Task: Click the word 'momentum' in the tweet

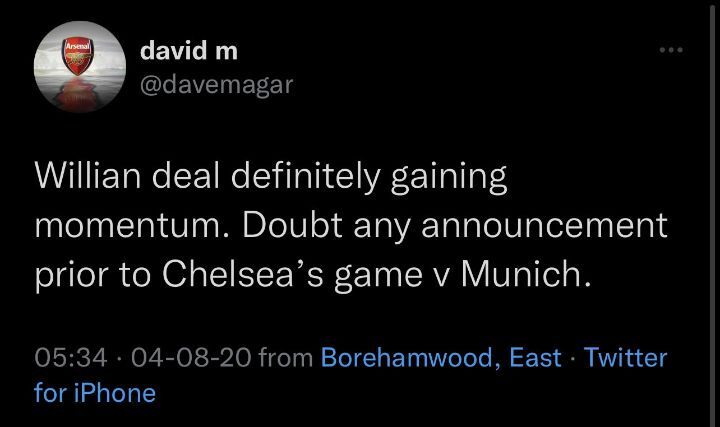Action: click(x=131, y=226)
